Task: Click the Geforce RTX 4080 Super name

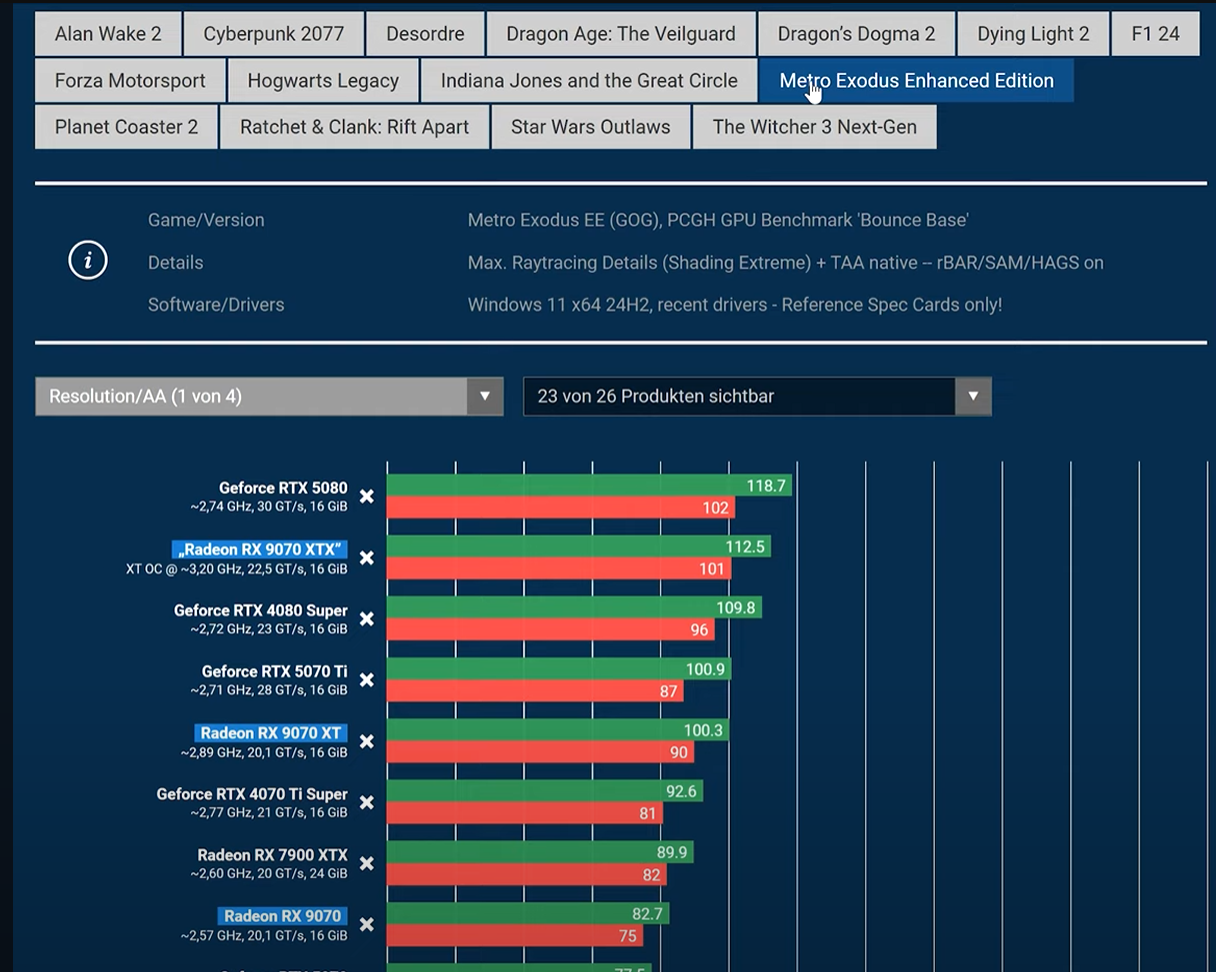Action: coord(260,610)
